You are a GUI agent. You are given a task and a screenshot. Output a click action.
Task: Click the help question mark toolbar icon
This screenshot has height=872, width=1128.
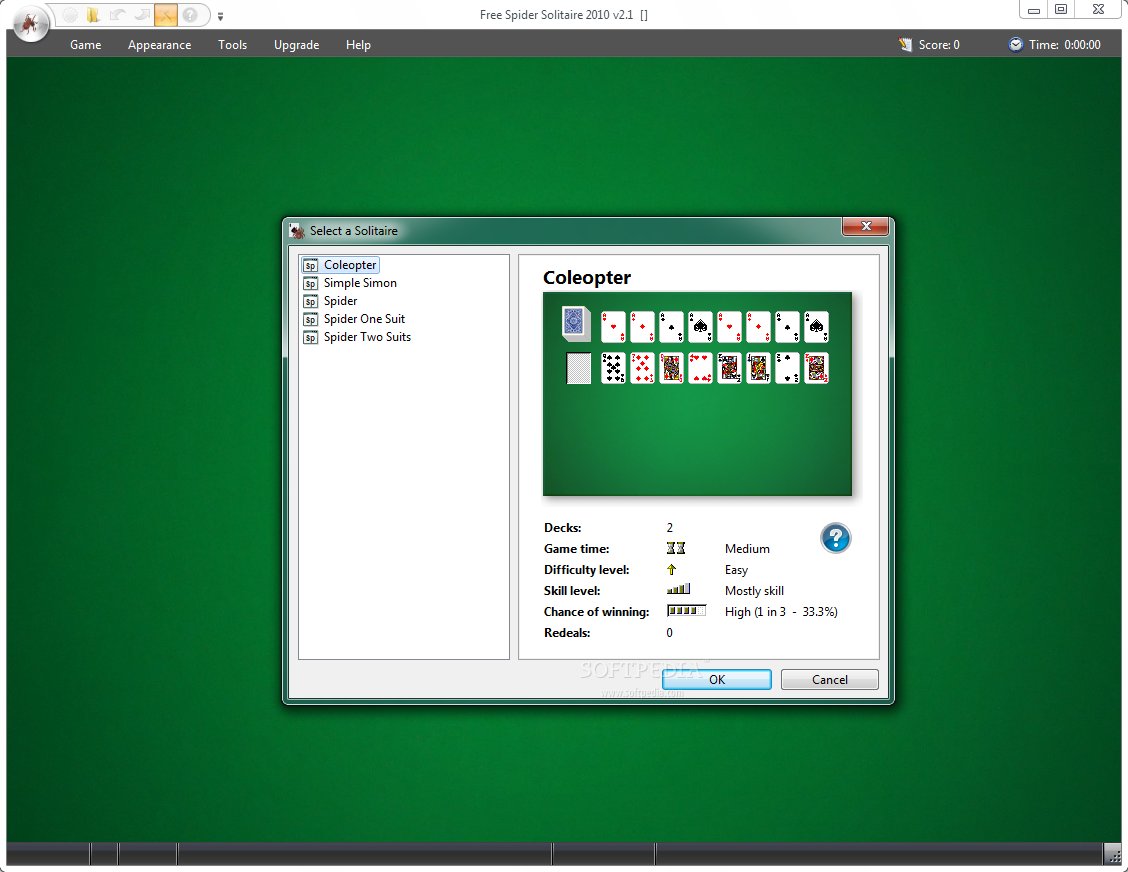pyautogui.click(x=190, y=14)
